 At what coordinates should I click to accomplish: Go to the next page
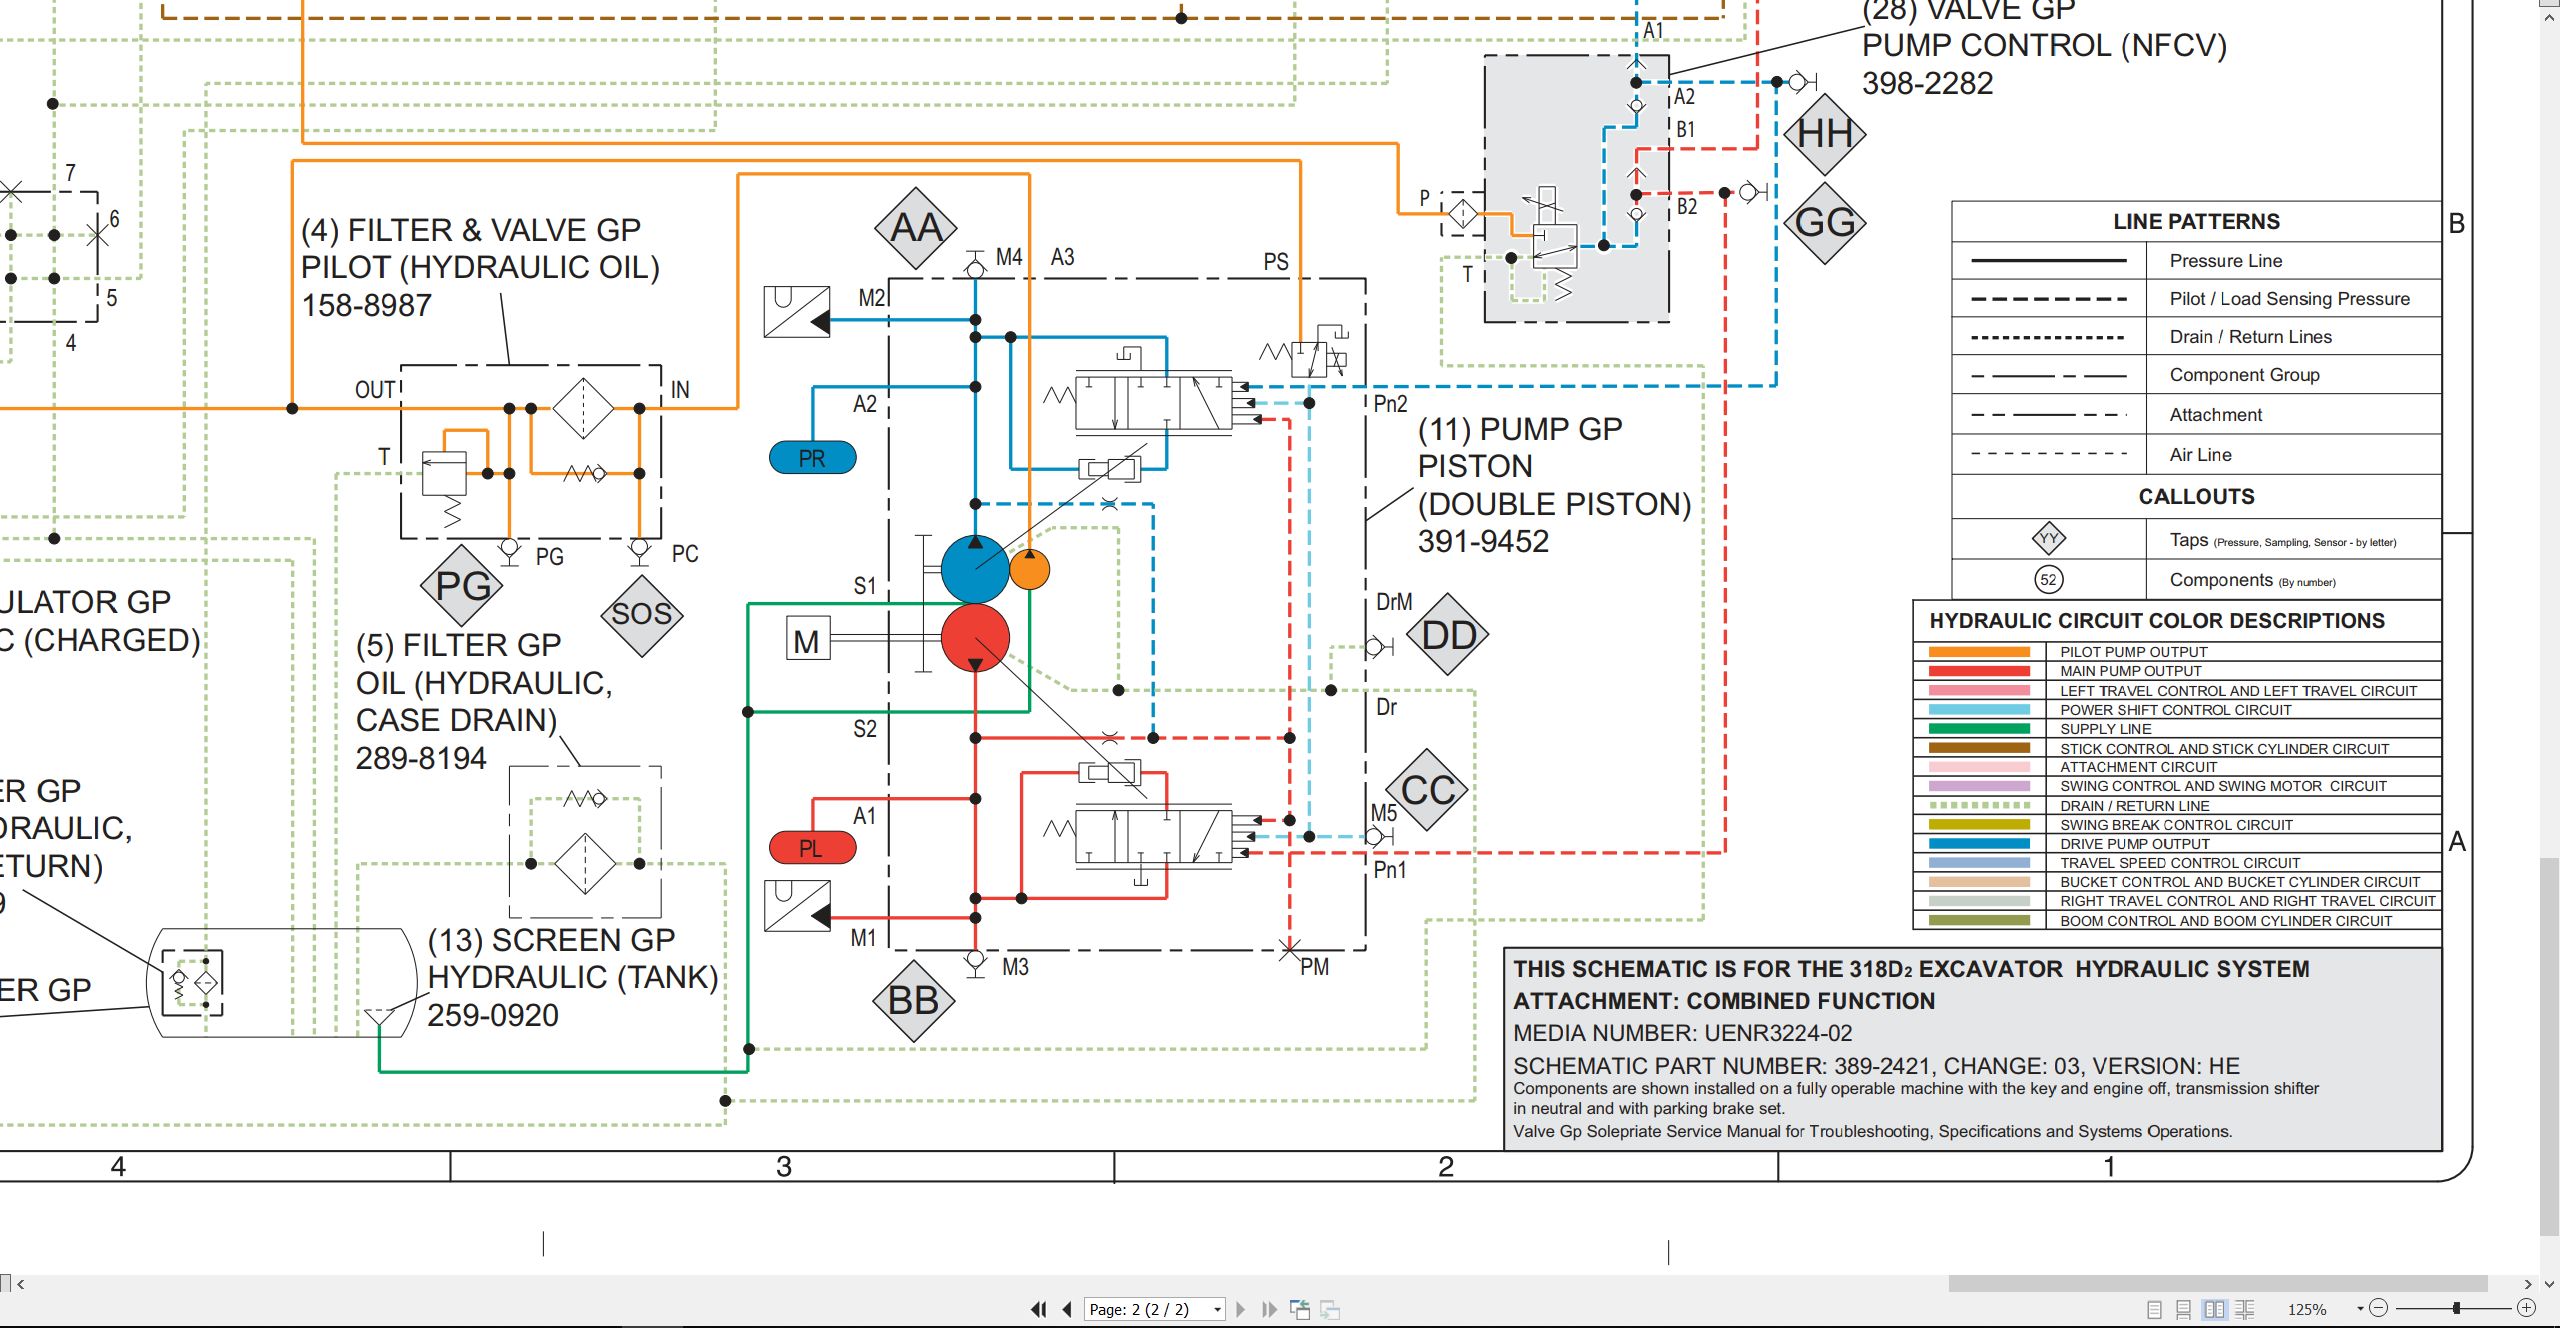coord(1241,1309)
